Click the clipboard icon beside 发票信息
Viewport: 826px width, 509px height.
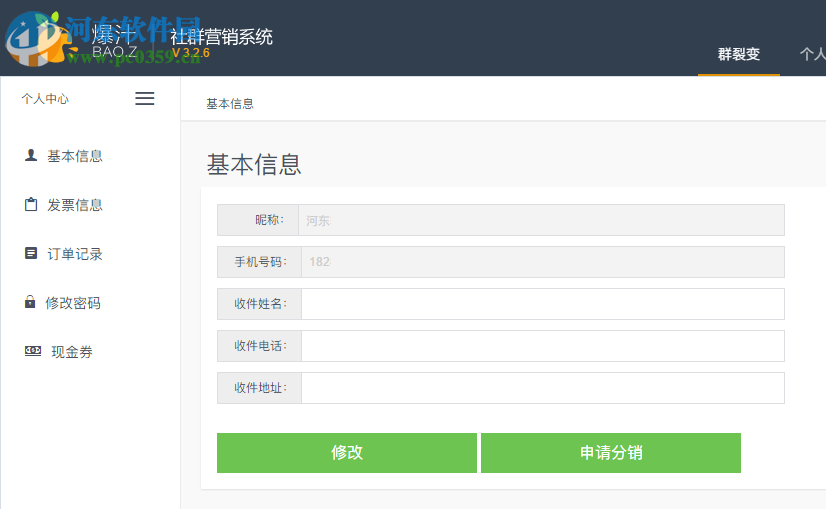(31, 204)
